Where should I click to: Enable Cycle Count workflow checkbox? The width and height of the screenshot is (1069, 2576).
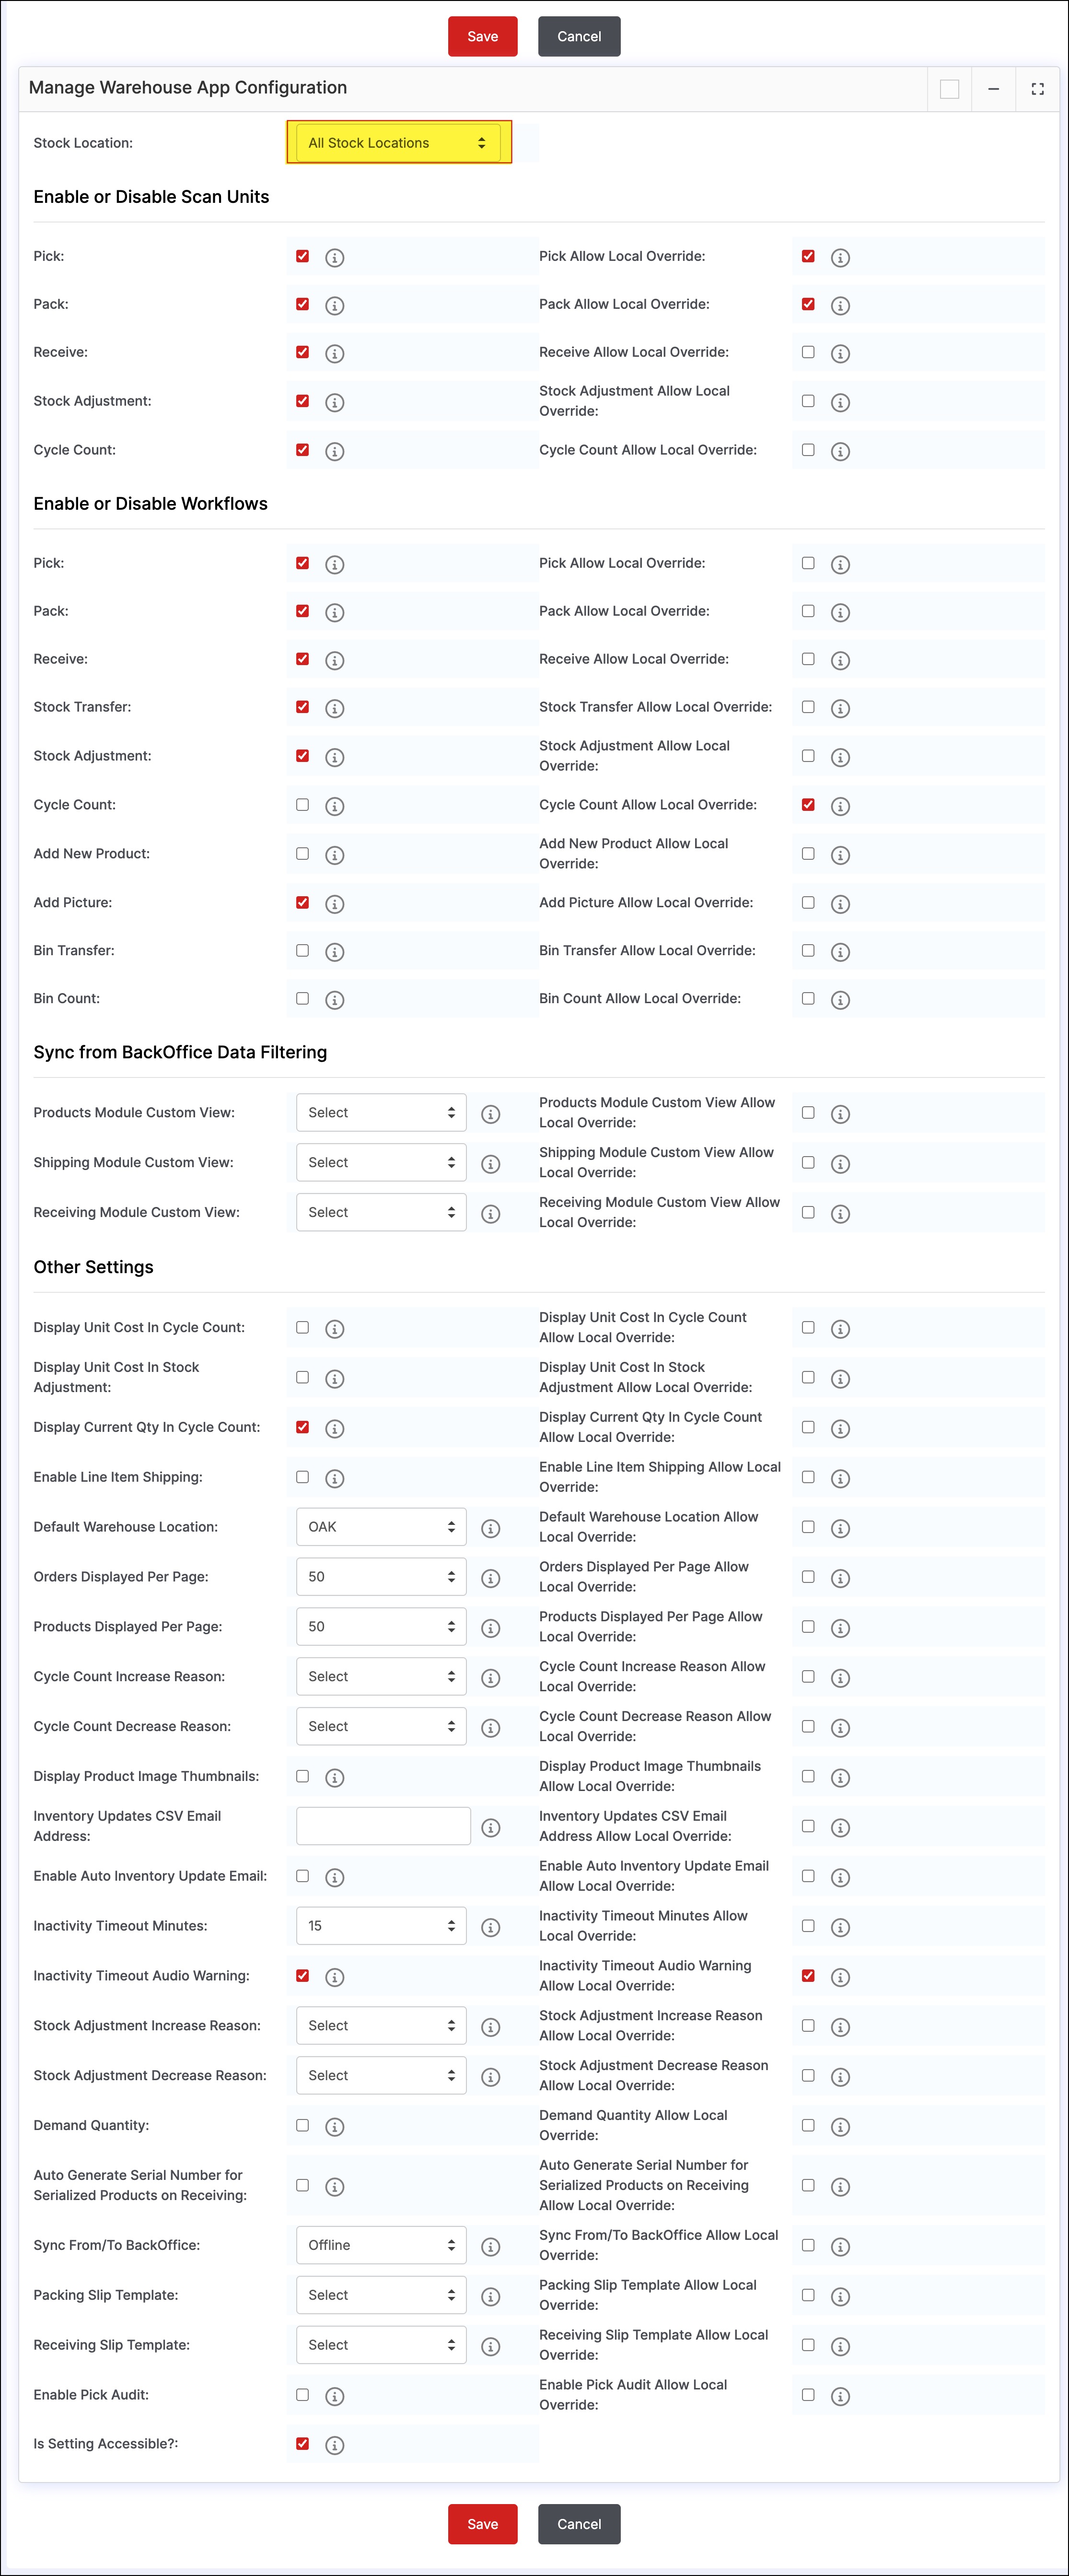click(x=302, y=805)
